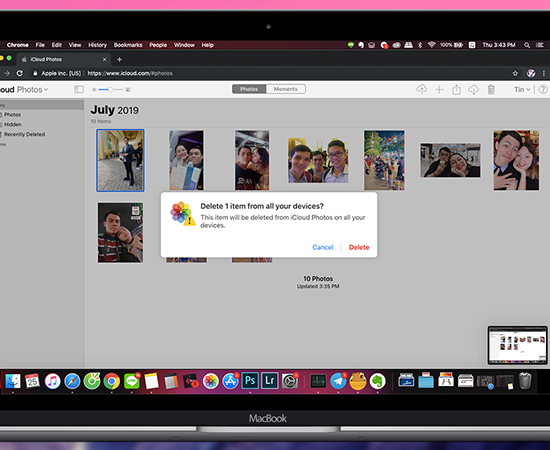Open the Bookmarks menu

pyautogui.click(x=128, y=45)
